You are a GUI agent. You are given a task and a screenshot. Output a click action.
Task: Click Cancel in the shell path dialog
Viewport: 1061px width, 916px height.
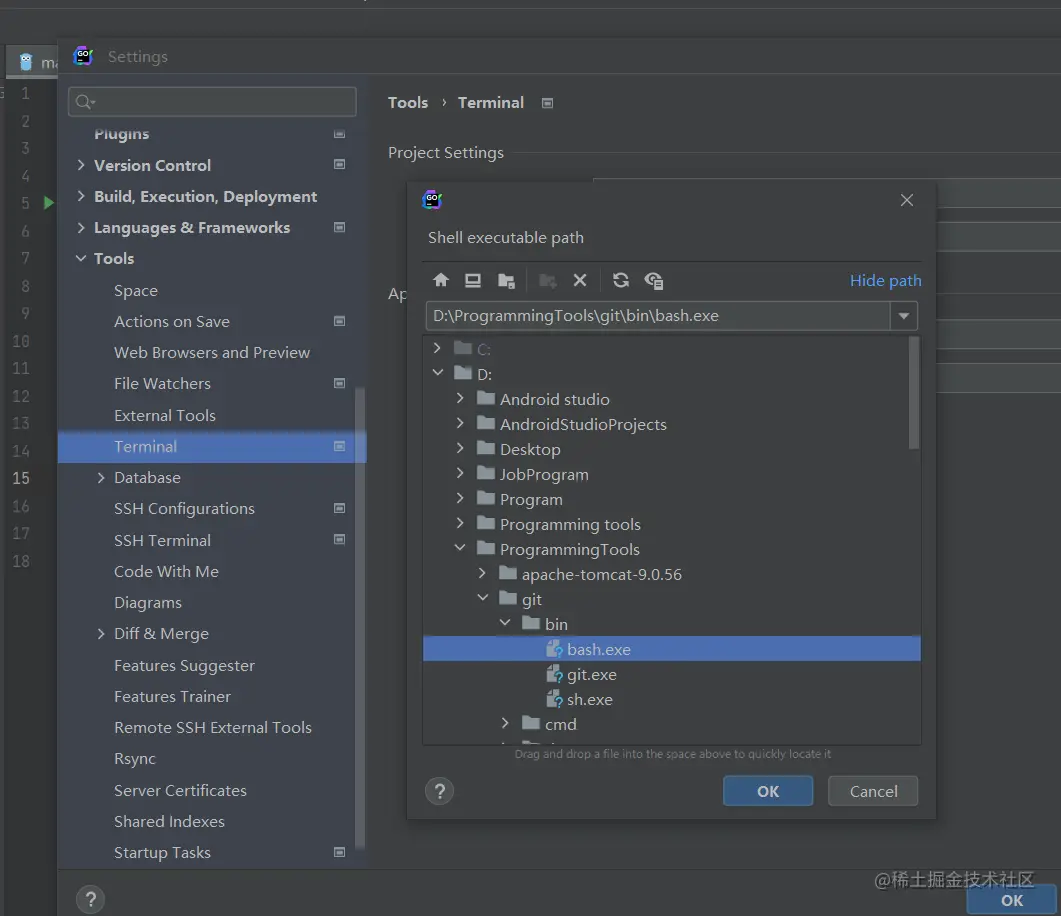click(874, 791)
